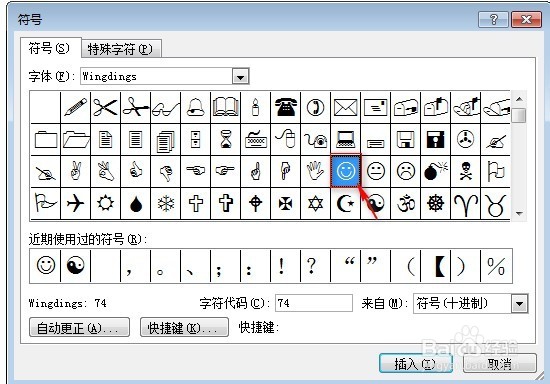Click the 自动更正(A)... button
Viewport: 550px width, 384px height.
[x=79, y=328]
